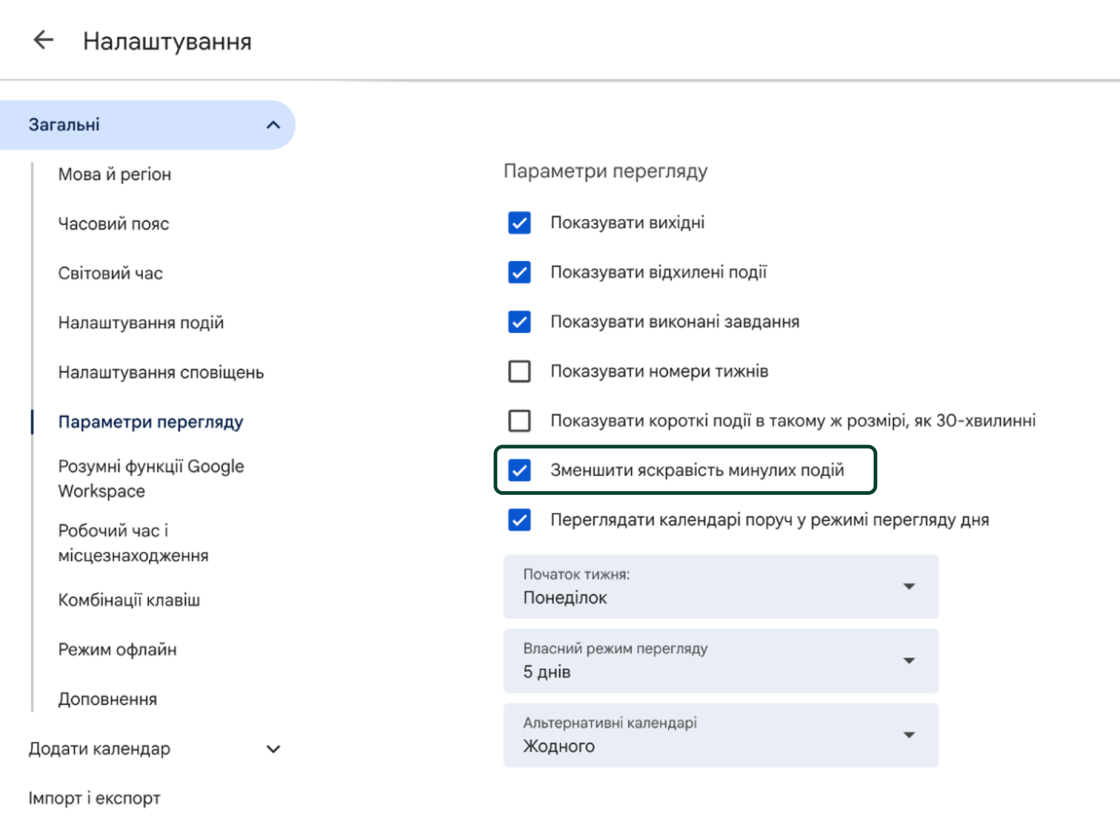The height and width of the screenshot is (835, 1120).
Task: Expand the Додати календар section
Action: [x=273, y=749]
